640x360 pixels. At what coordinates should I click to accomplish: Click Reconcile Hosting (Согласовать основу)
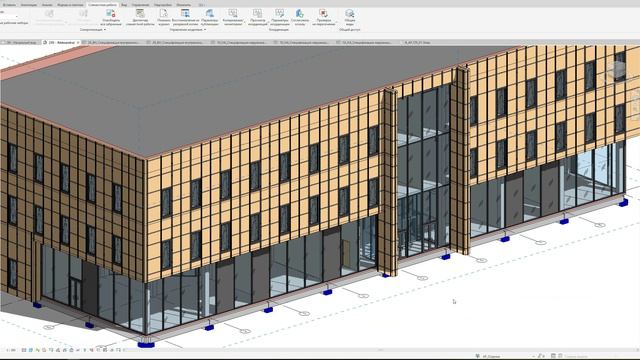(300, 18)
